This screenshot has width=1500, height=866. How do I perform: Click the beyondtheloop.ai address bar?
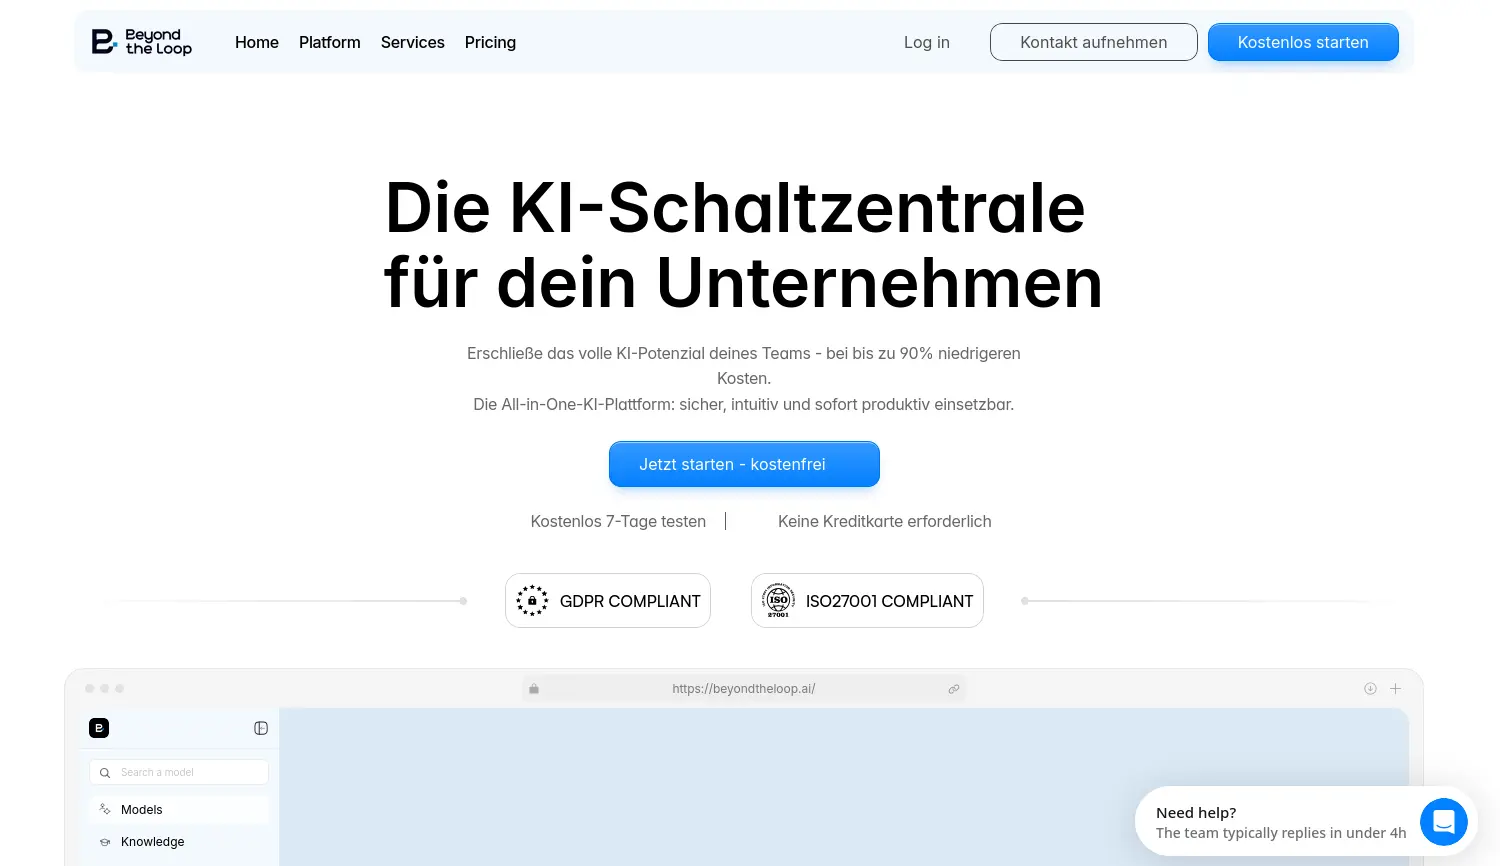click(x=744, y=688)
